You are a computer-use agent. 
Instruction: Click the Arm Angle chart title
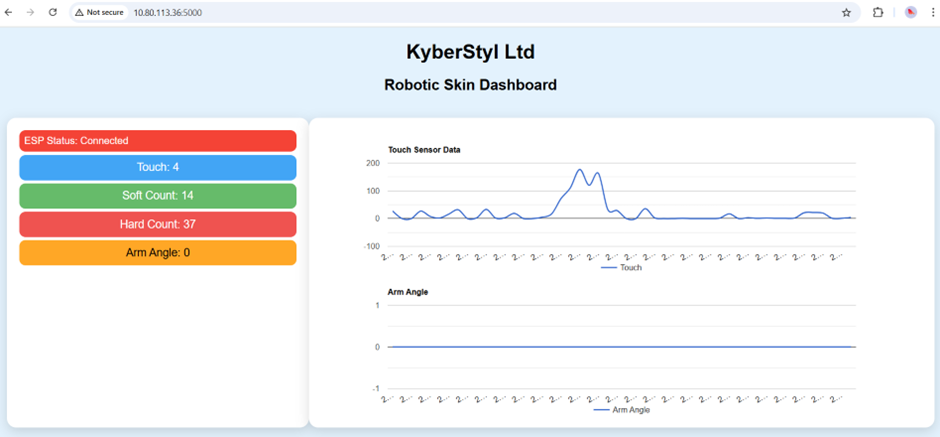point(408,292)
